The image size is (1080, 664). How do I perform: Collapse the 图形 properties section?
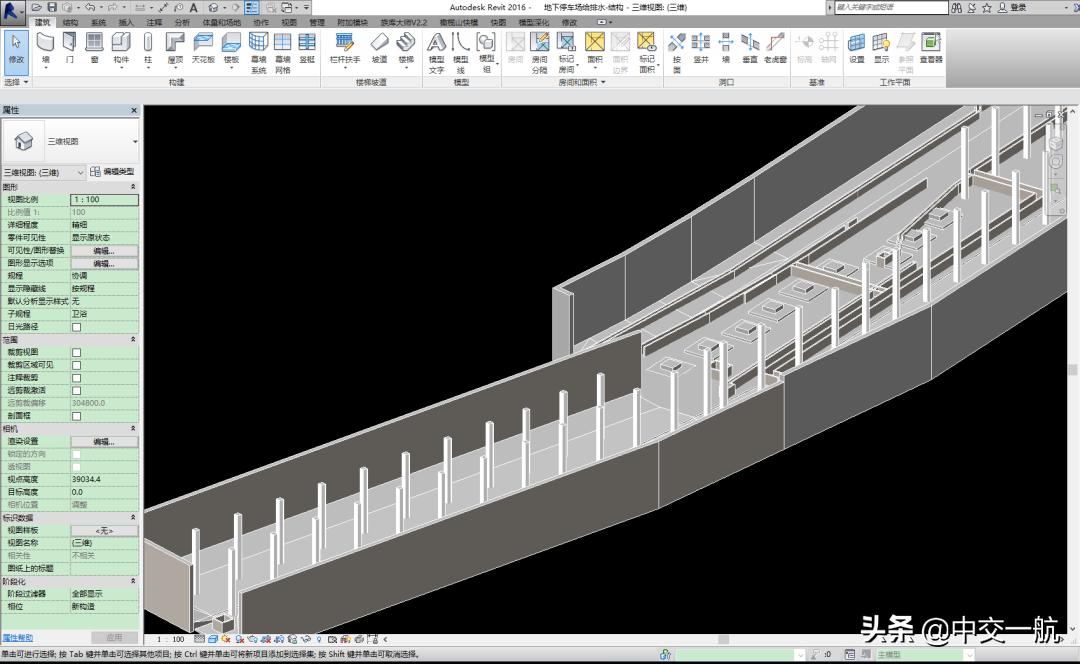coord(133,187)
